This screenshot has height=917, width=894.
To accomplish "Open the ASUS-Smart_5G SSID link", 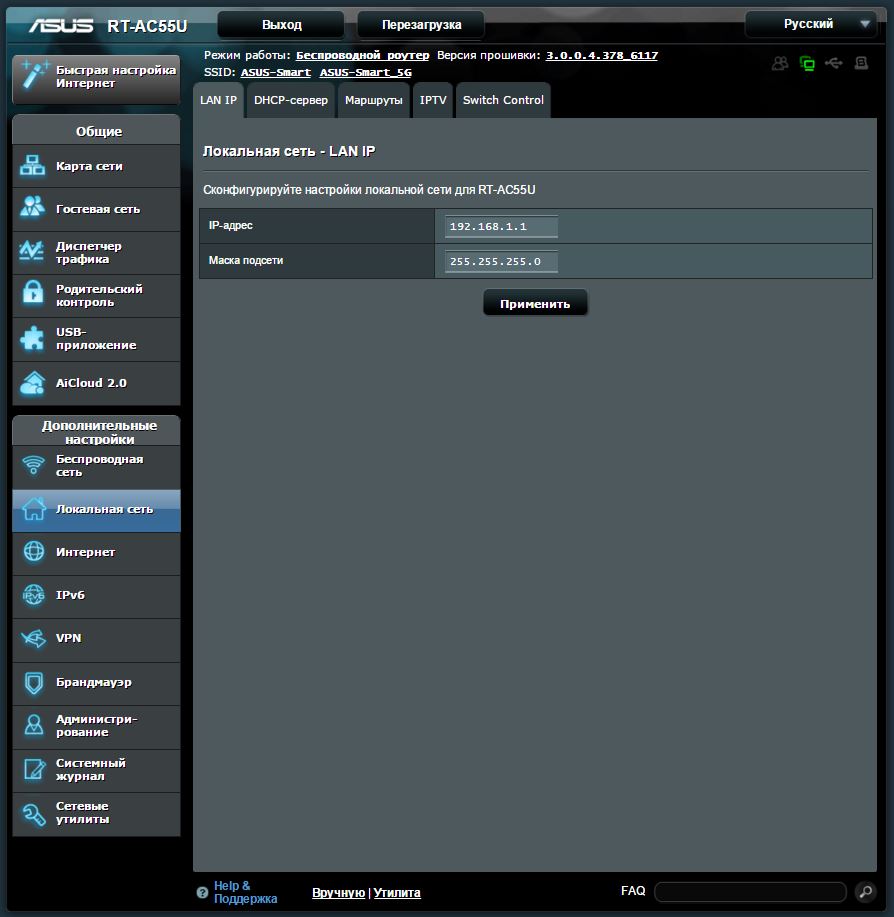I will (365, 73).
